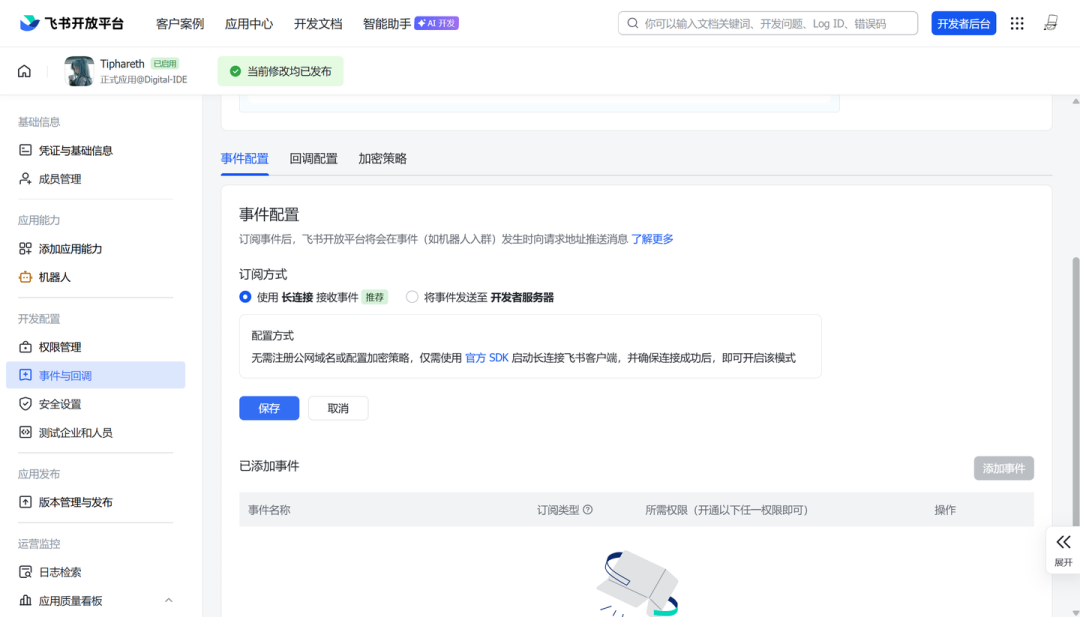Switch to the 加密策略 tab
Image resolution: width=1080 pixels, height=617 pixels.
[382, 159]
